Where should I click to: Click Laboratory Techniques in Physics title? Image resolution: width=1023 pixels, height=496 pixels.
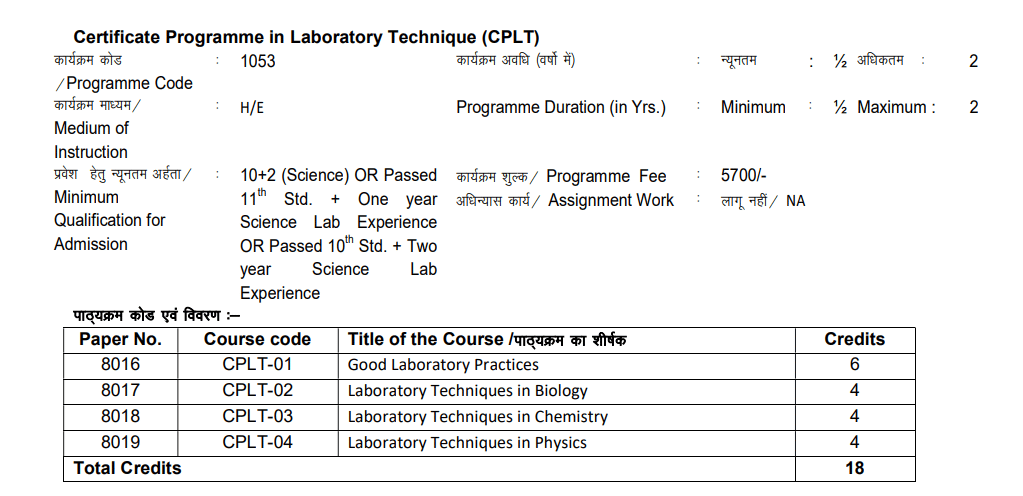click(x=467, y=442)
